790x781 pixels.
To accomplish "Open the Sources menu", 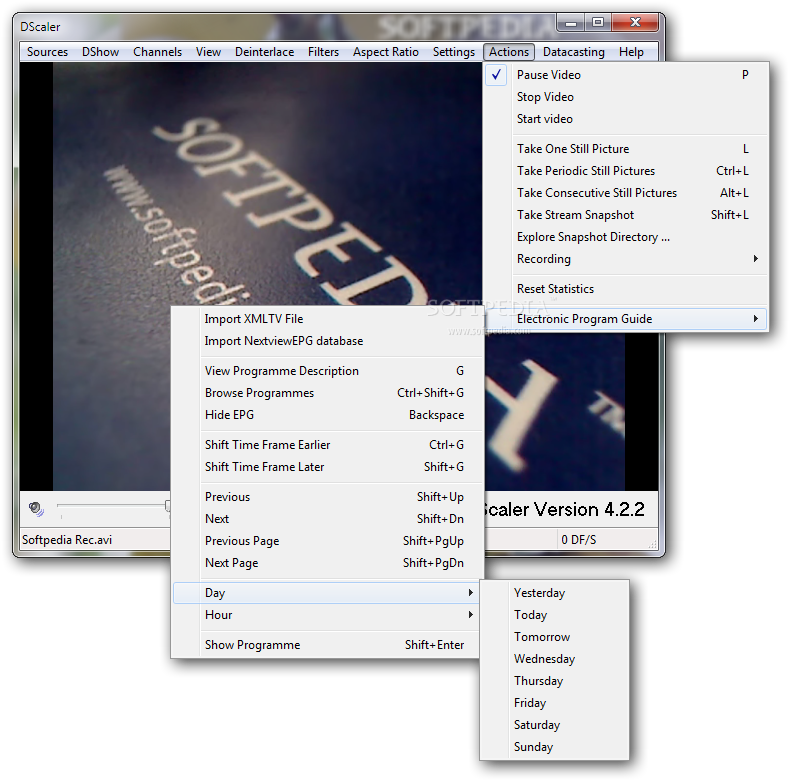I will [47, 52].
